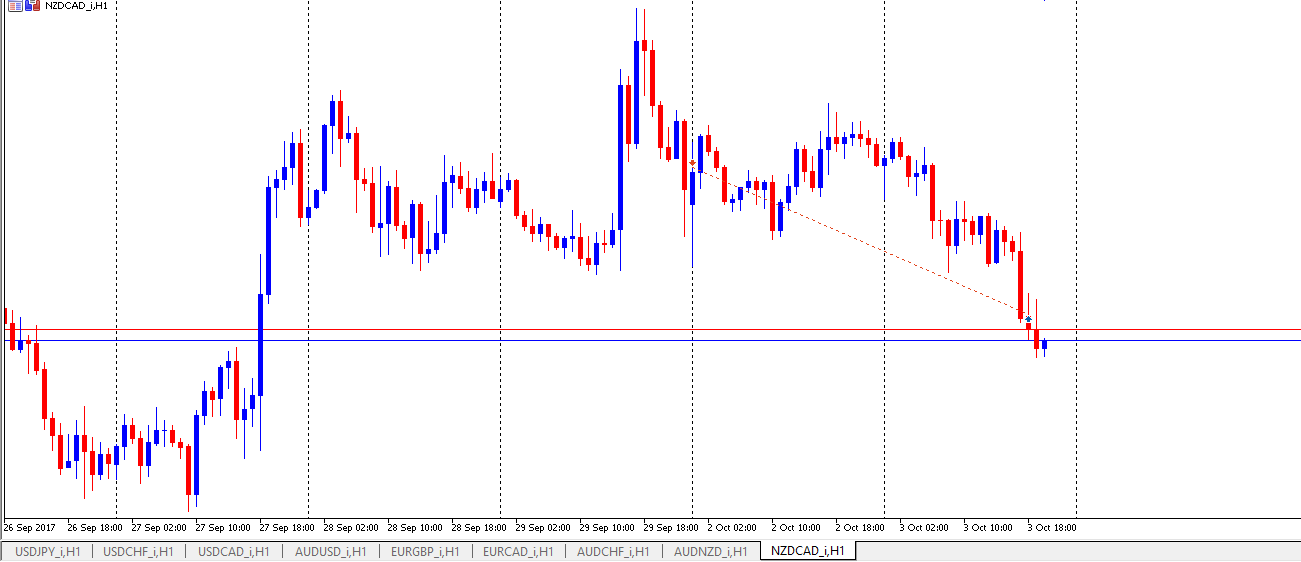Click the One-Click Trading panel icon
The image size is (1301, 562).
pos(16,5)
